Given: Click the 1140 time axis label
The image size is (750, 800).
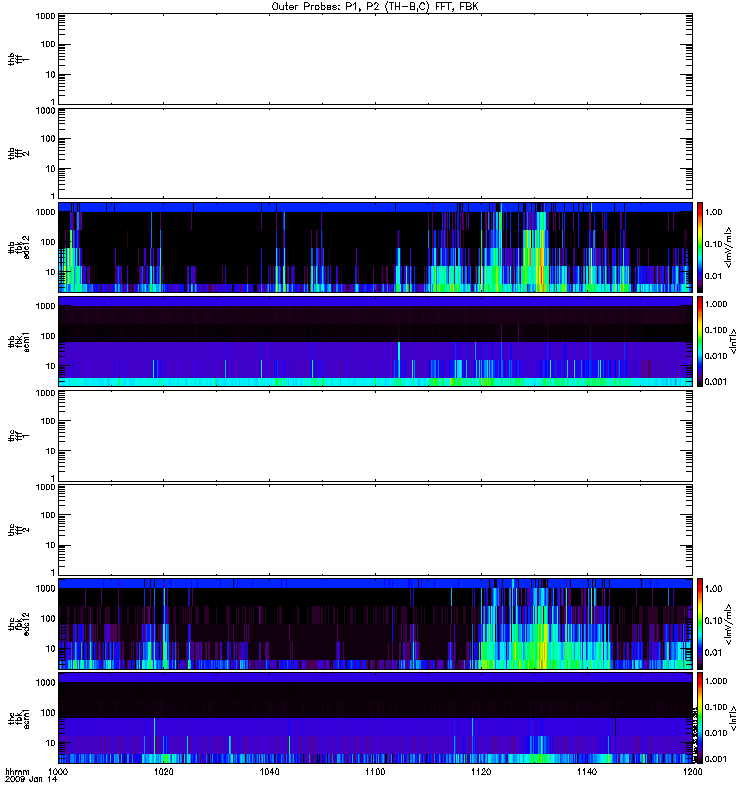Looking at the screenshot, I should pyautogui.click(x=587, y=772).
